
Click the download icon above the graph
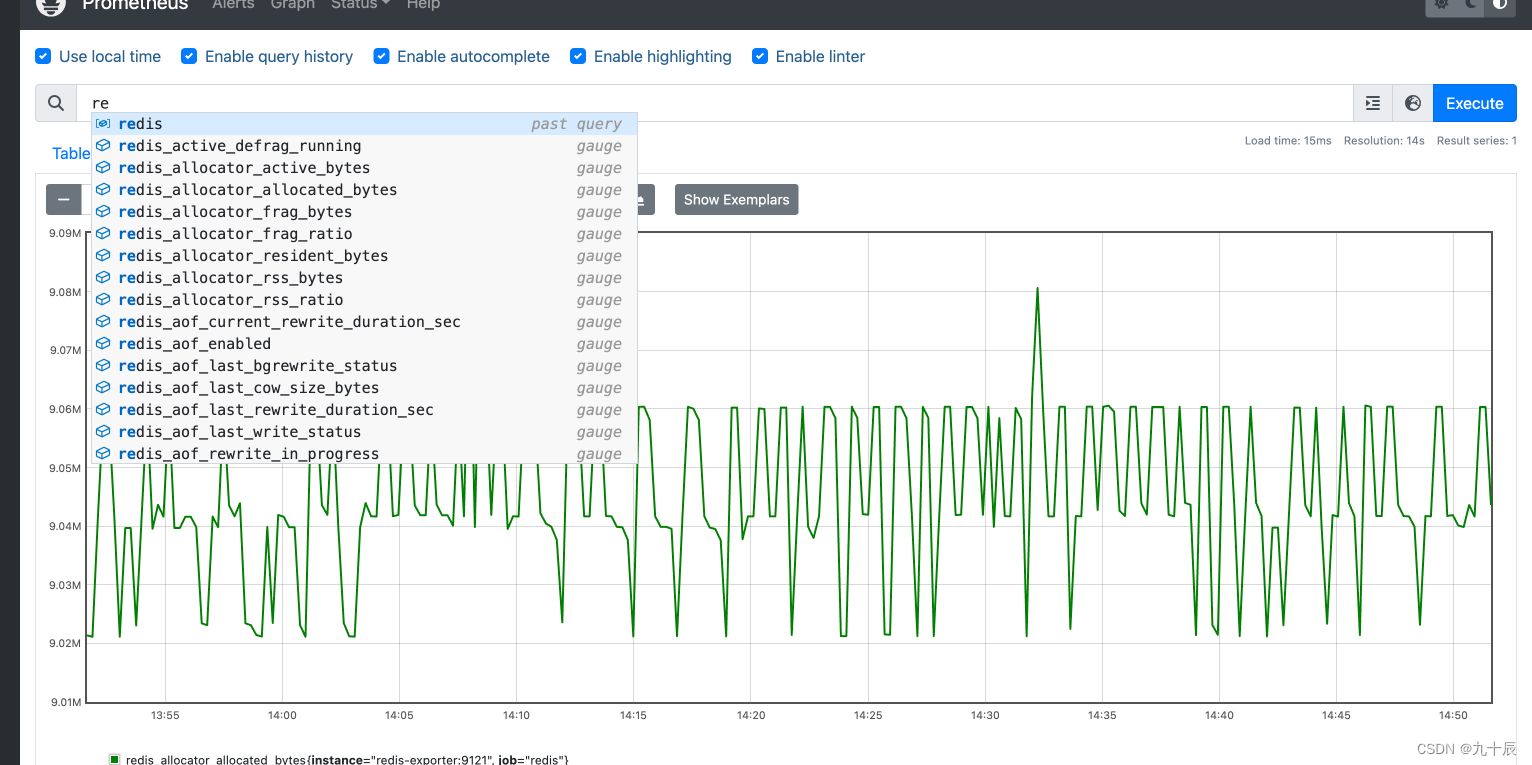pyautogui.click(x=640, y=199)
